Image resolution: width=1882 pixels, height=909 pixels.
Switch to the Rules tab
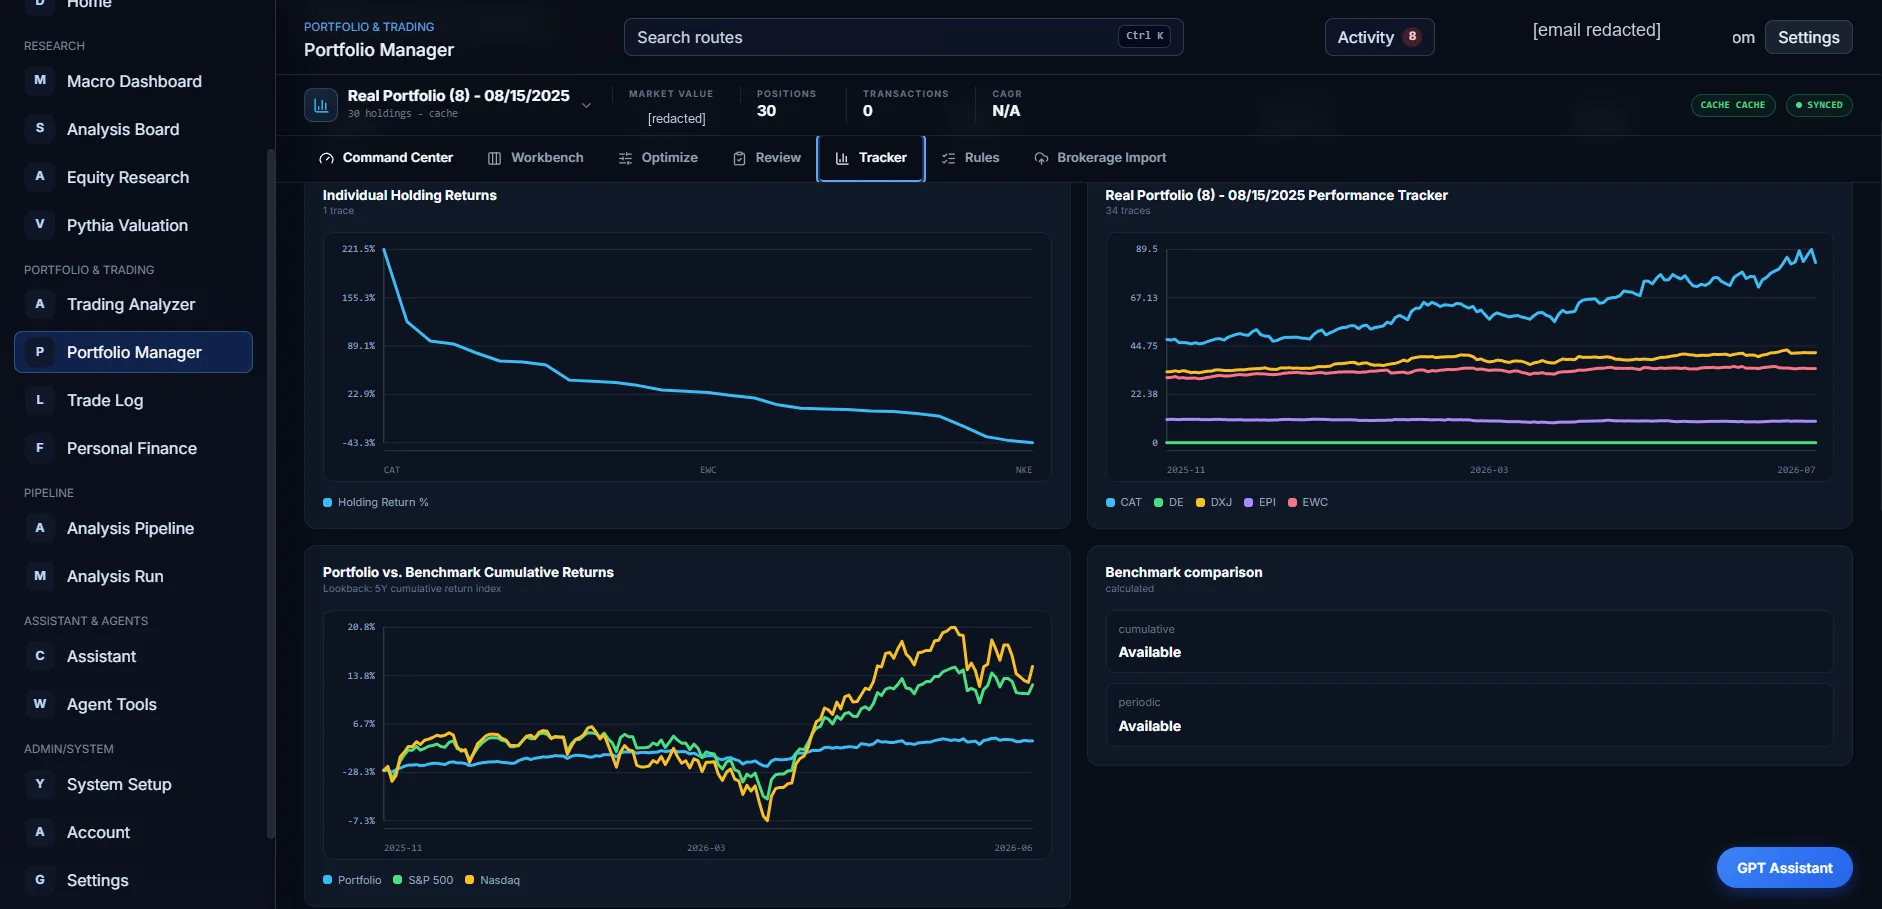[x=970, y=158]
